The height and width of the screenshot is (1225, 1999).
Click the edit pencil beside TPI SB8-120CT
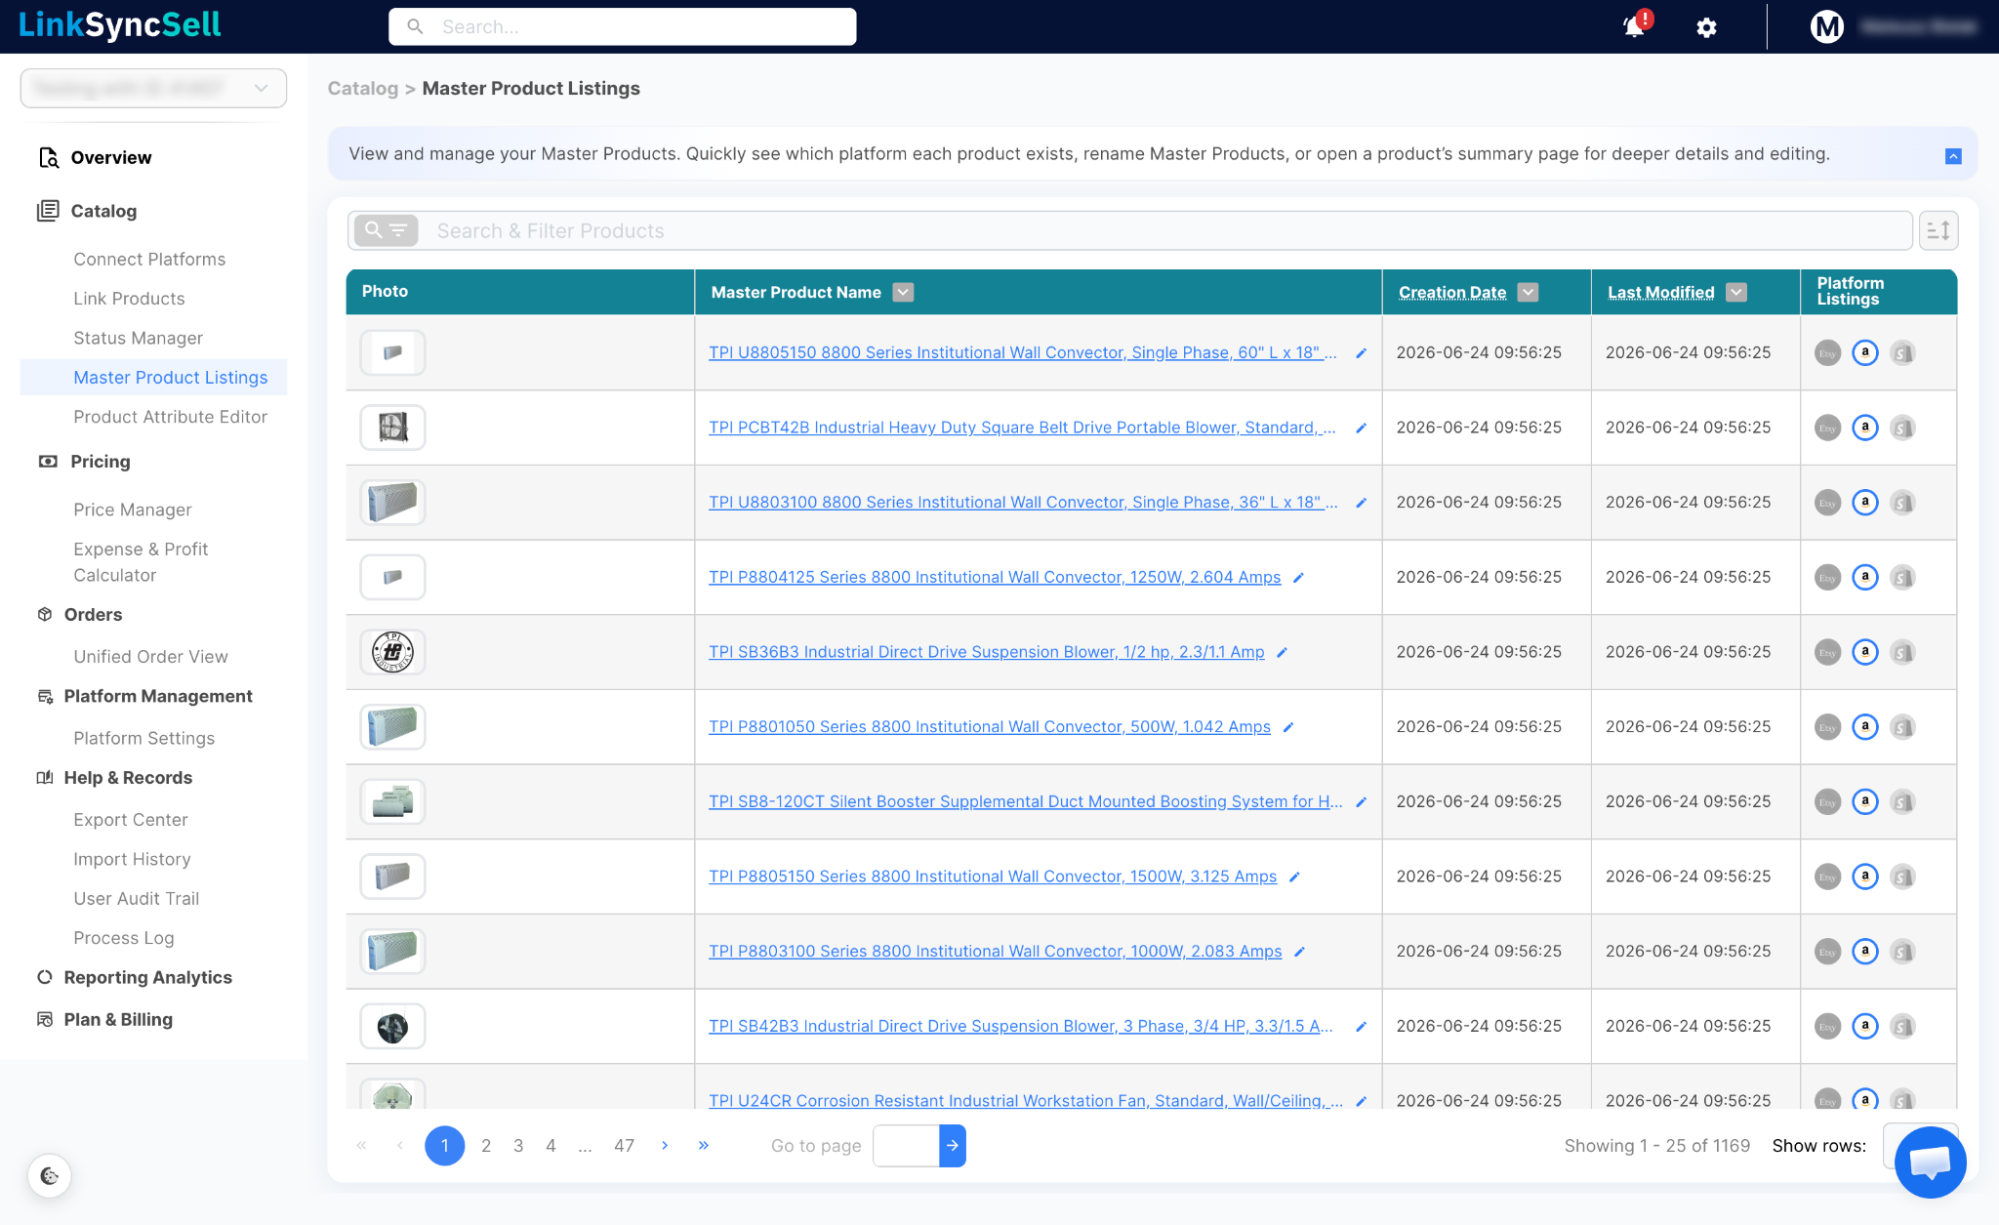click(x=1361, y=802)
